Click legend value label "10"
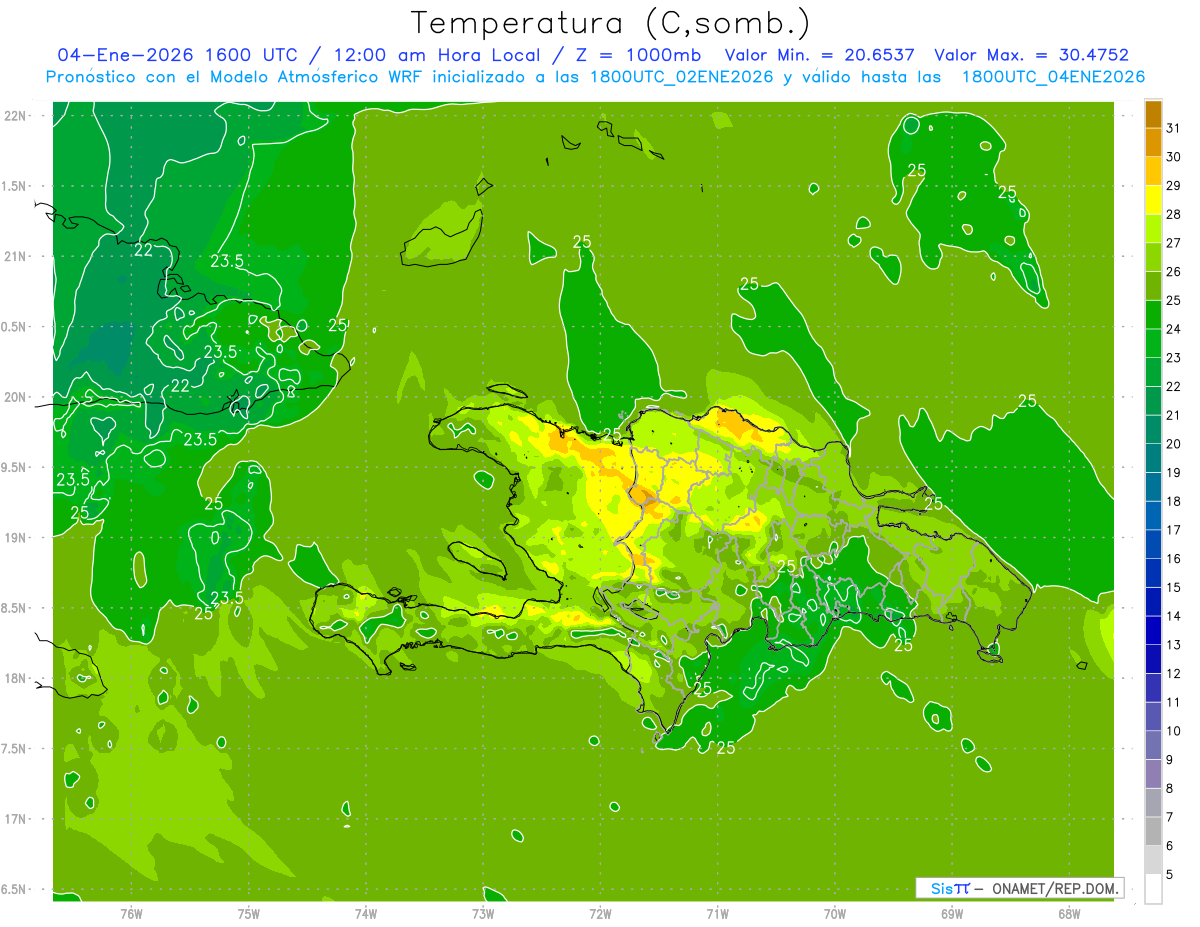This screenshot has width=1200, height=927. click(1175, 731)
